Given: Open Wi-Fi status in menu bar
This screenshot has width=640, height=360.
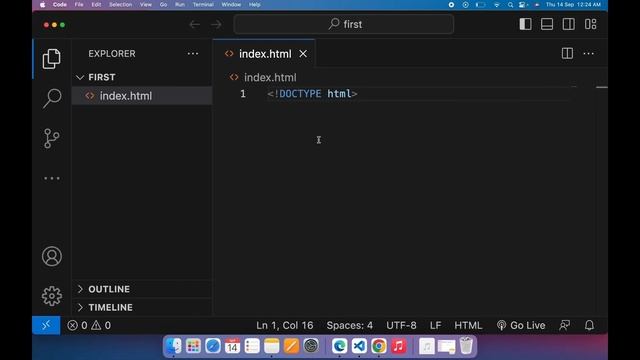Looking at the screenshot, I should pyautogui.click(x=497, y=4).
